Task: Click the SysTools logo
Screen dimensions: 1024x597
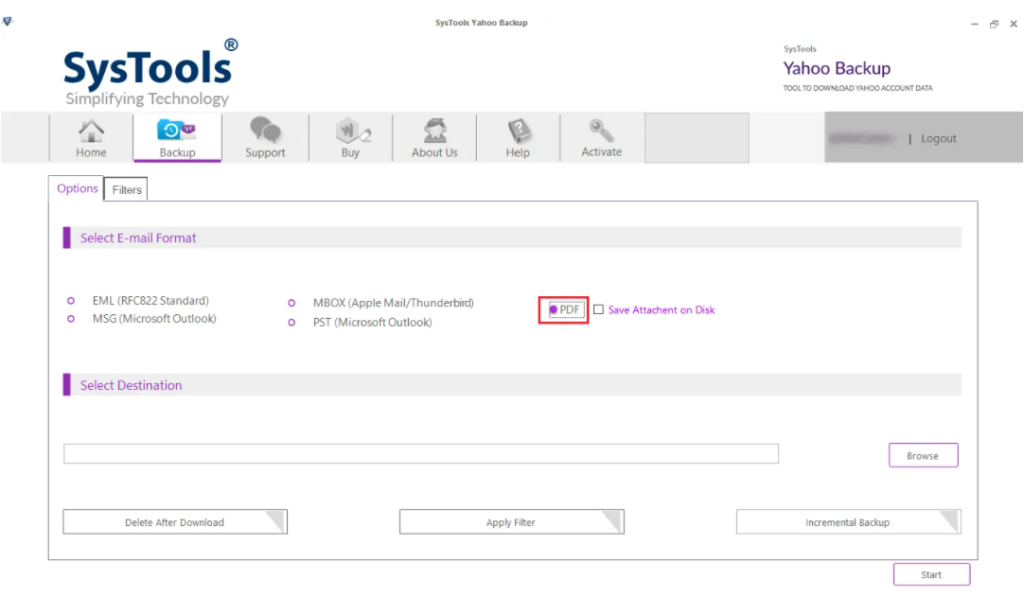Action: (150, 72)
